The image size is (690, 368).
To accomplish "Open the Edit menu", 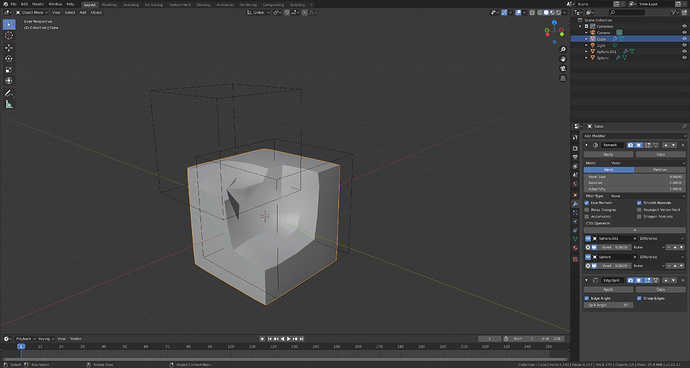I will click(x=24, y=4).
